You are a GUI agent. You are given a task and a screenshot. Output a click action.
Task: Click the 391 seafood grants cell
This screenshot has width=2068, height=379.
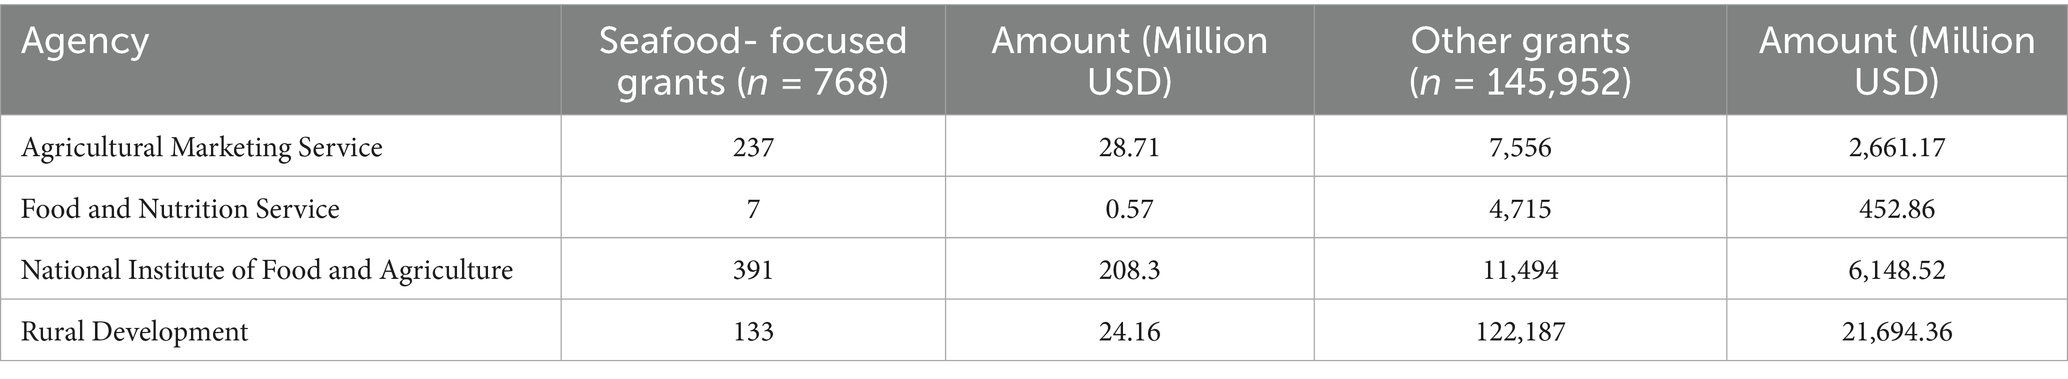tap(753, 270)
